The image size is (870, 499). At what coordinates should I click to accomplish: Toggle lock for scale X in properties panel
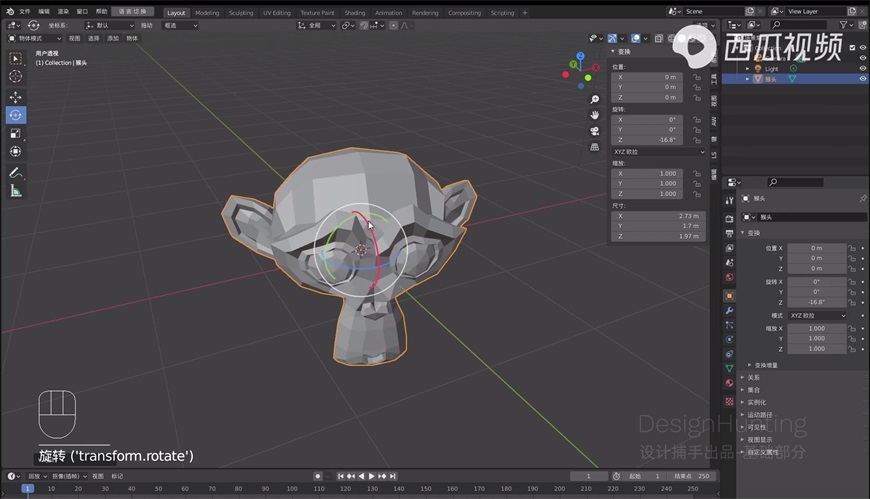click(x=852, y=329)
